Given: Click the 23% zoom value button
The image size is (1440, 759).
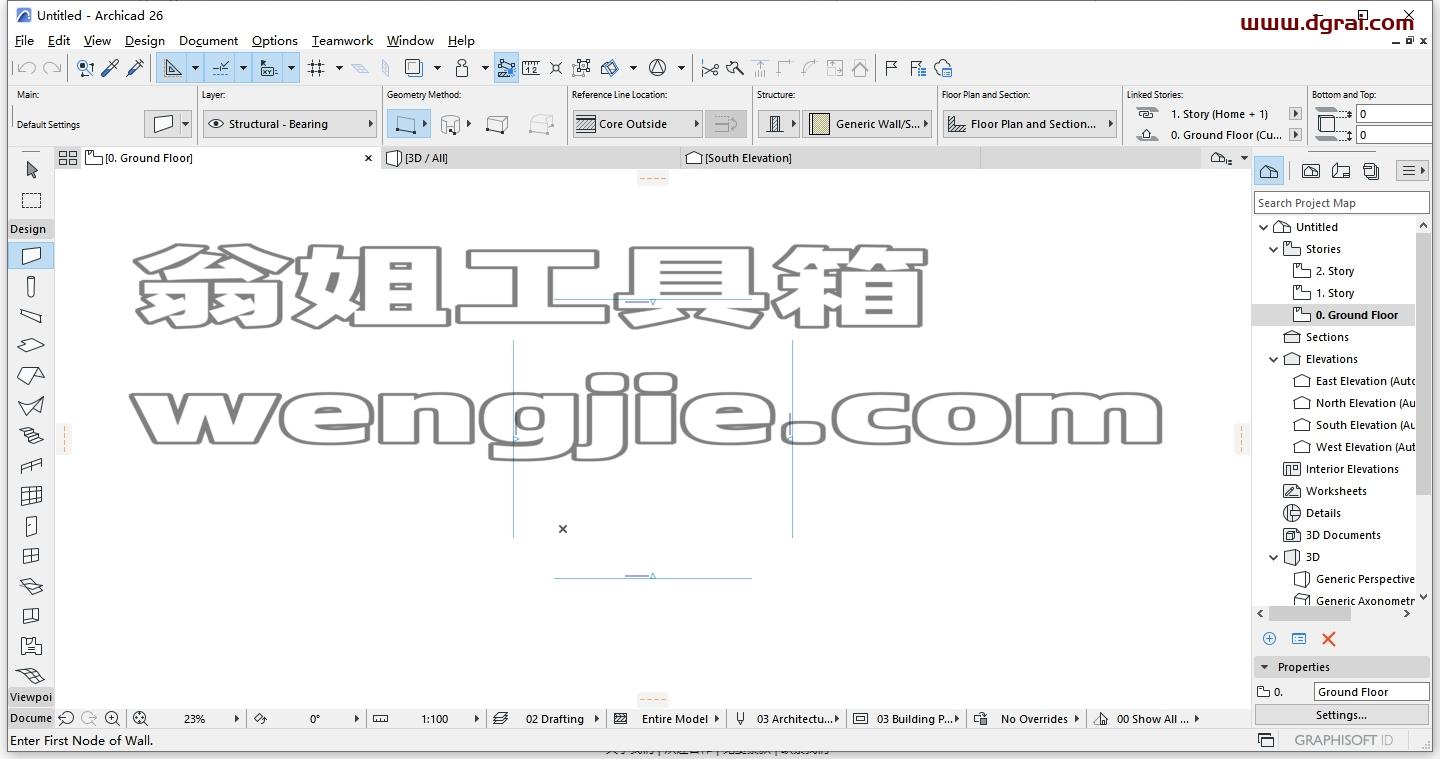Looking at the screenshot, I should 195,719.
